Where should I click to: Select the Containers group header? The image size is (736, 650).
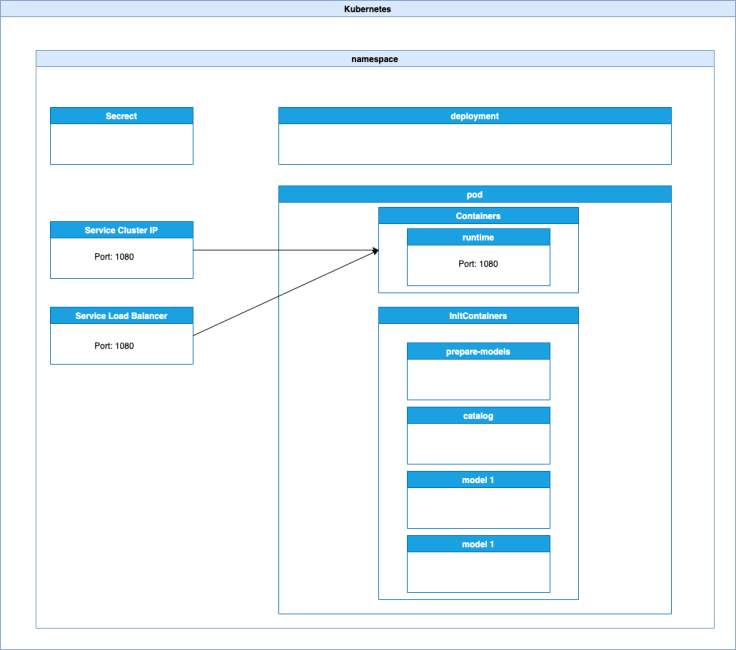[x=478, y=216]
